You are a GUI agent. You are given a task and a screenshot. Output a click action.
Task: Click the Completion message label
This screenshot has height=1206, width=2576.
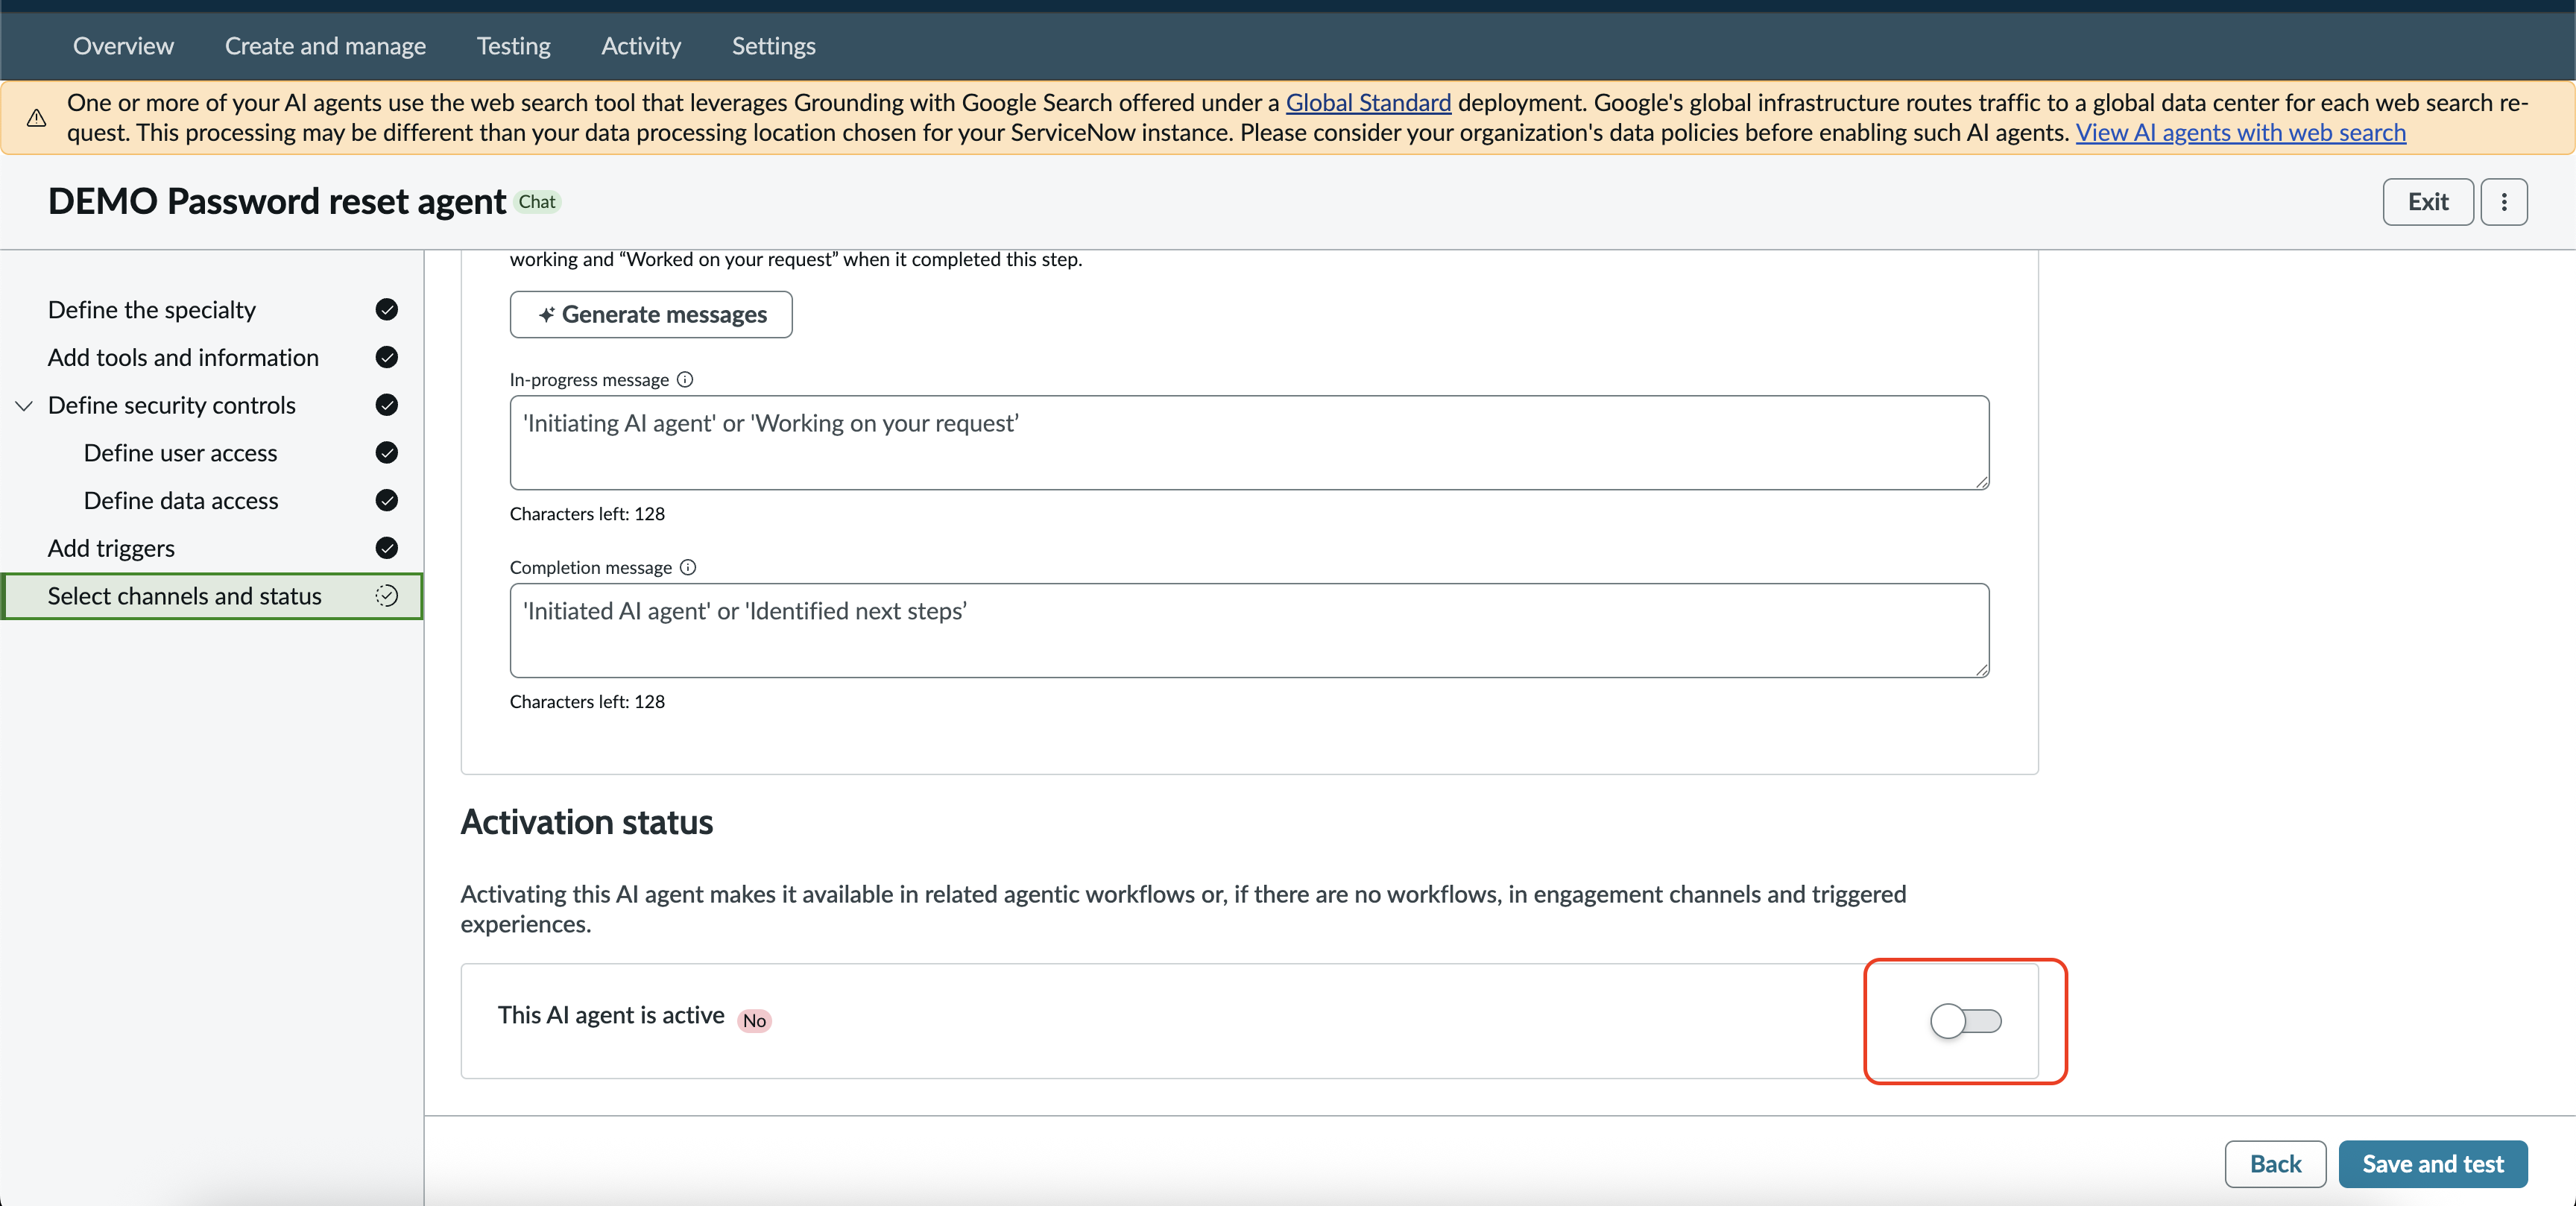coord(591,568)
